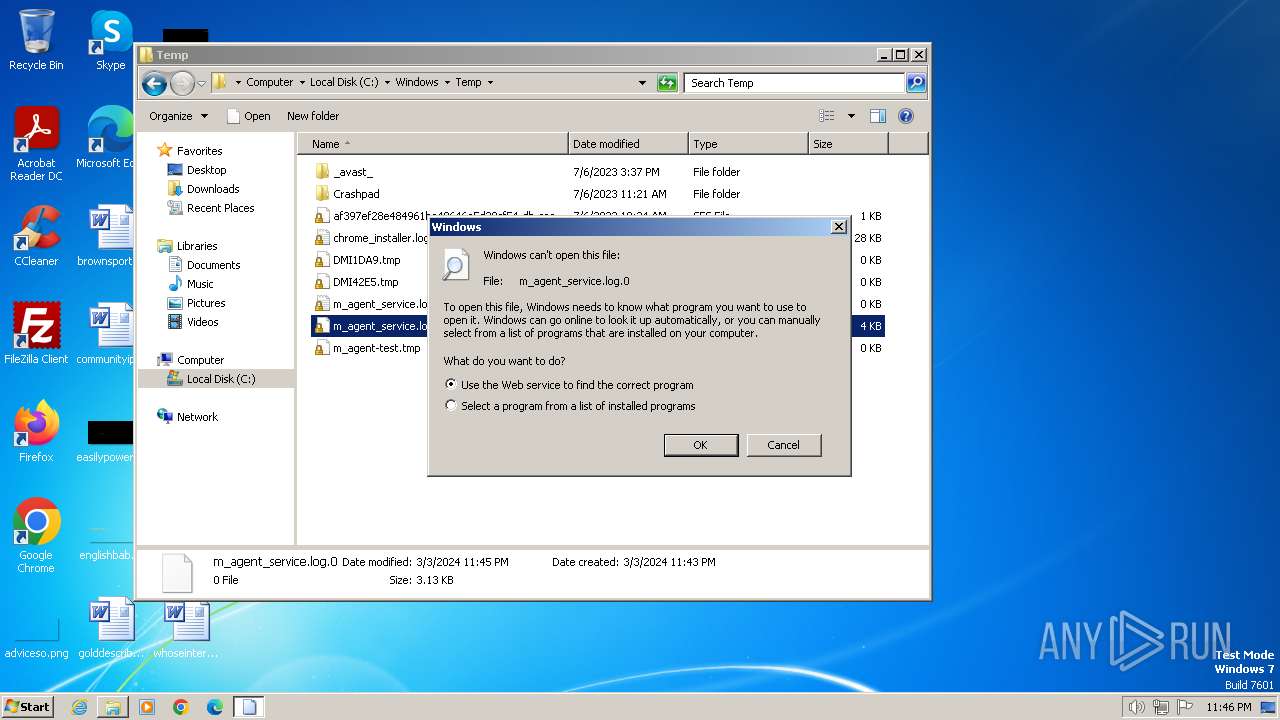Open the Edge taskbar icon

coord(215,707)
